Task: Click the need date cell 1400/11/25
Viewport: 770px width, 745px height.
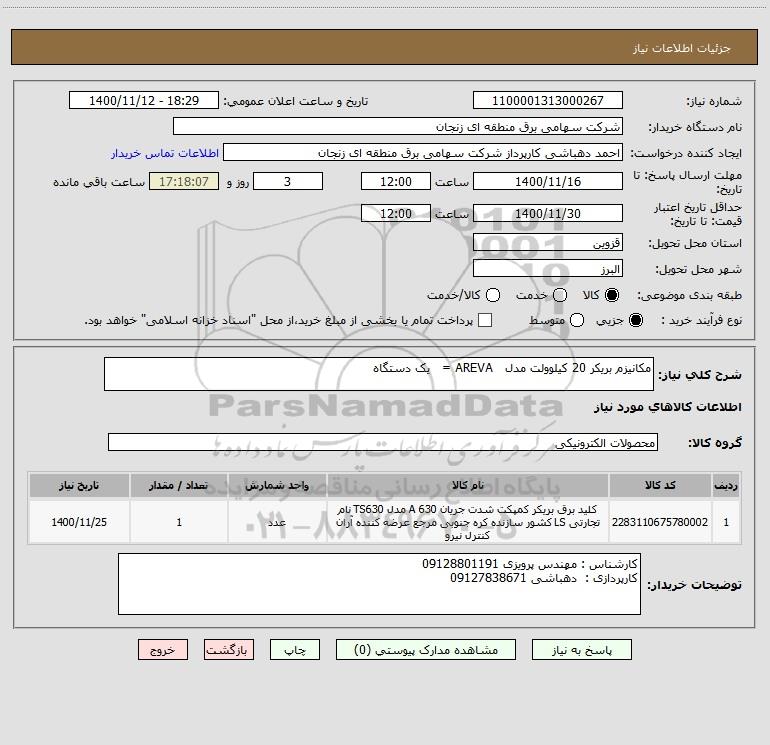Action: [x=79, y=522]
